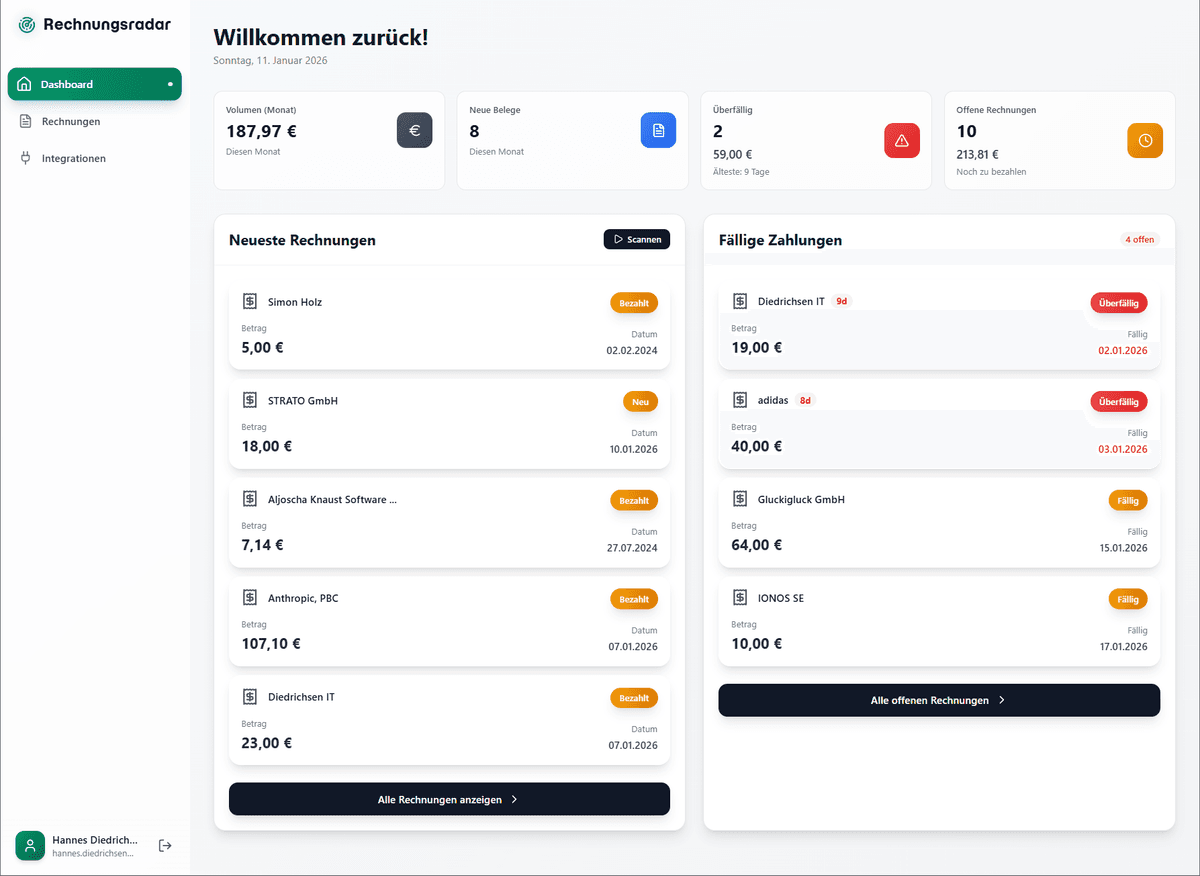Image resolution: width=1200 pixels, height=876 pixels.
Task: Click the Neu badge on STRATO GmbH
Action: [640, 402]
